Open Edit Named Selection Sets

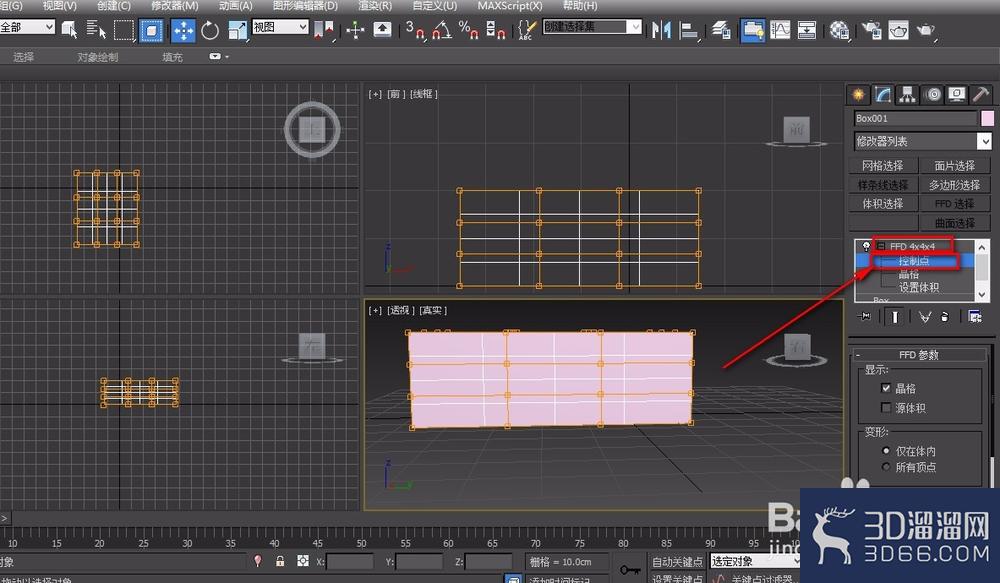tap(526, 29)
